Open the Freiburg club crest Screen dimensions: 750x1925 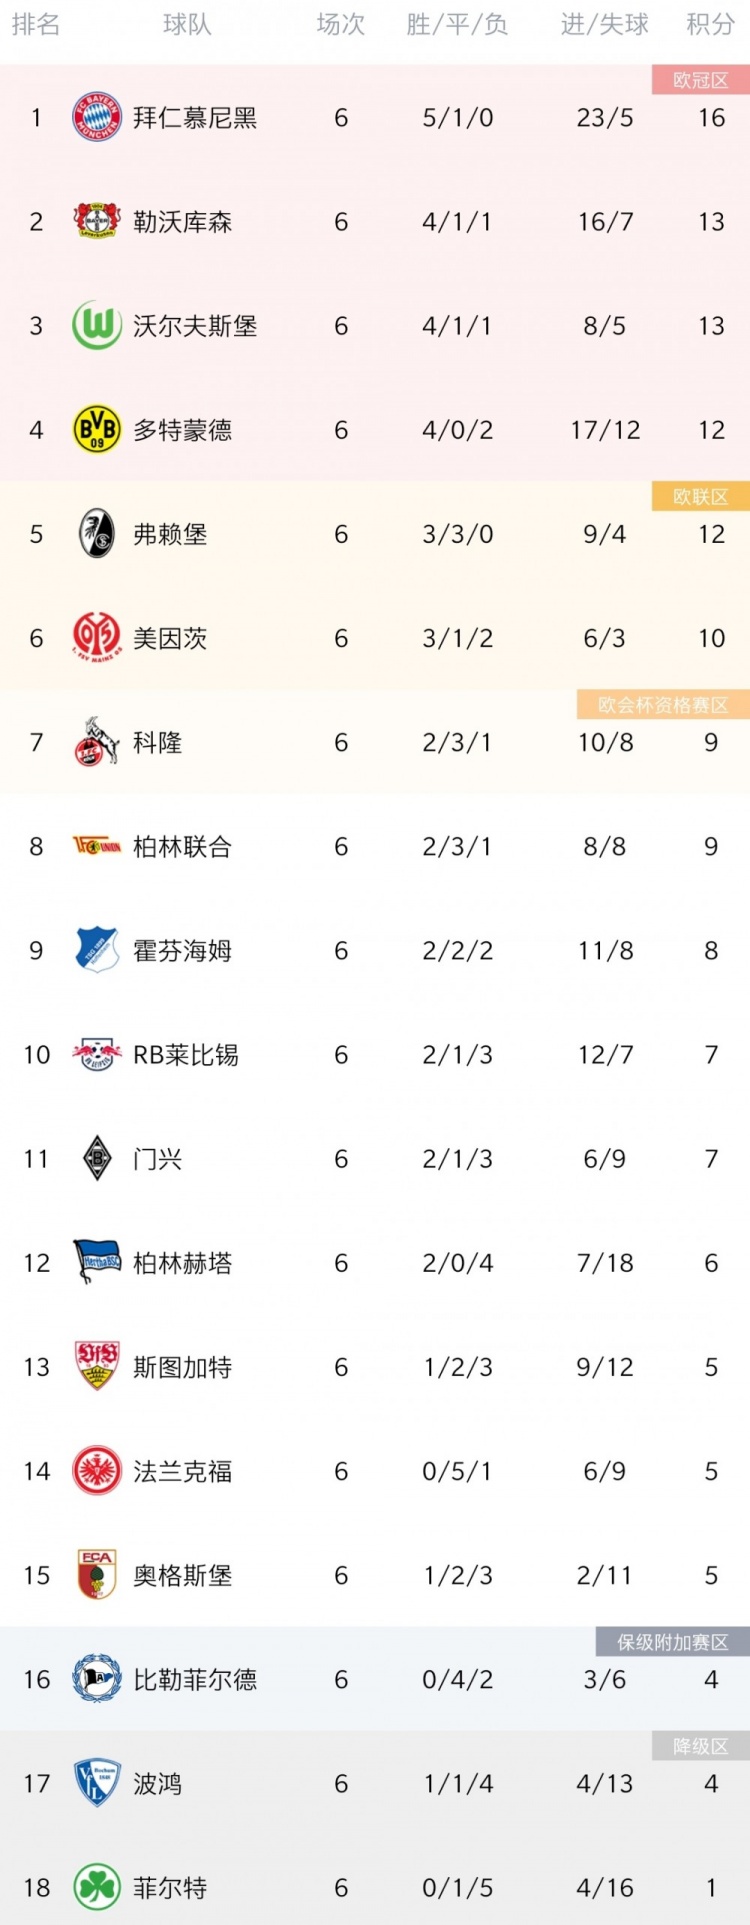coord(97,534)
